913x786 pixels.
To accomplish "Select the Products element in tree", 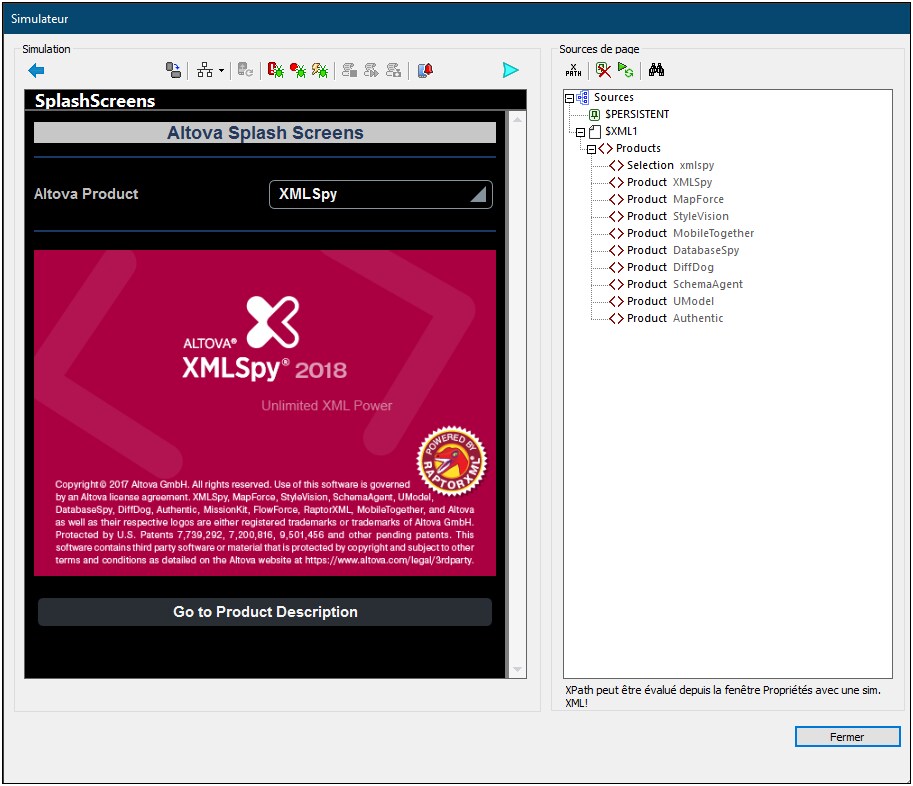I will pyautogui.click(x=638, y=148).
